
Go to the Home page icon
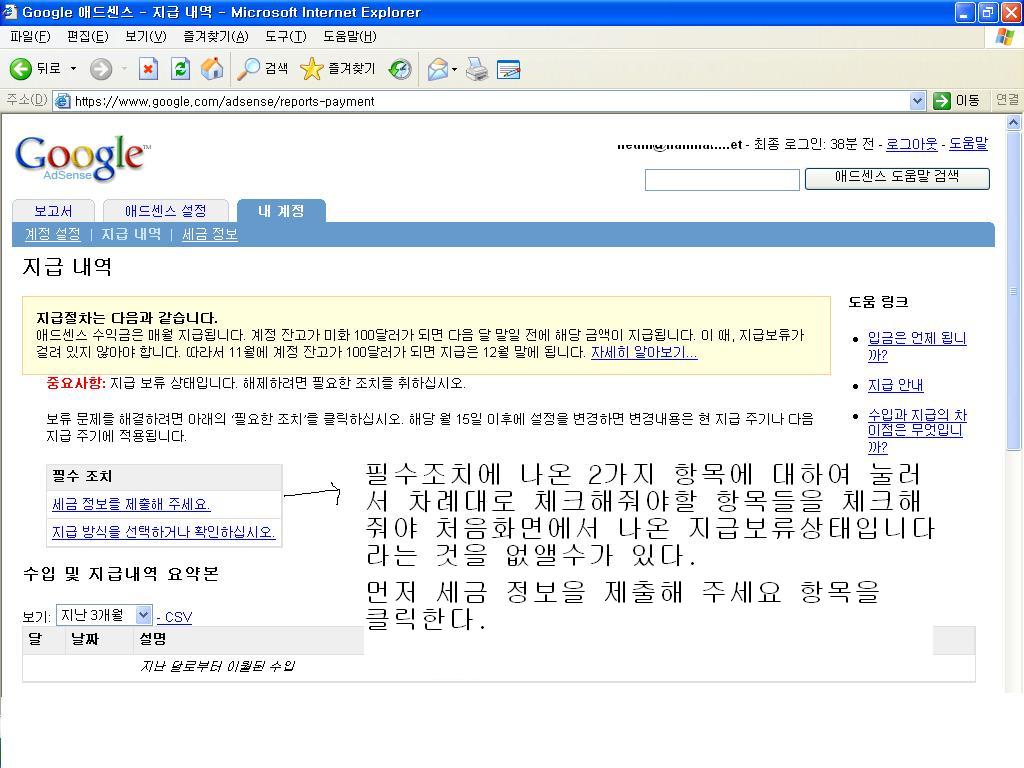(212, 69)
